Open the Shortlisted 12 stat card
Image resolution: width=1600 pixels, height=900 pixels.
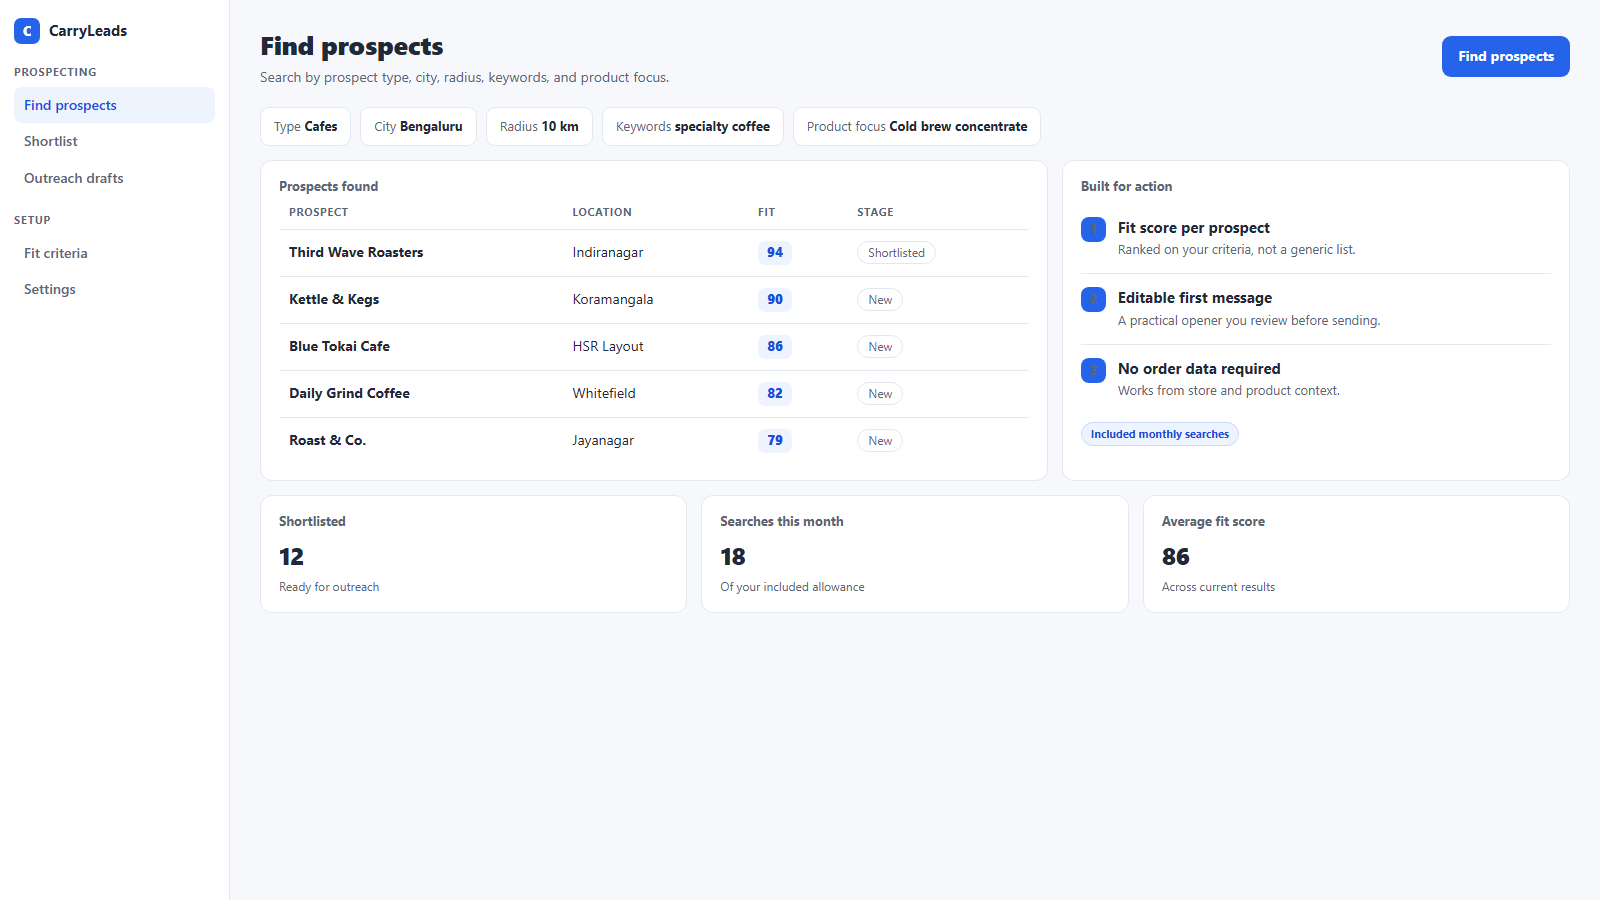coord(473,554)
